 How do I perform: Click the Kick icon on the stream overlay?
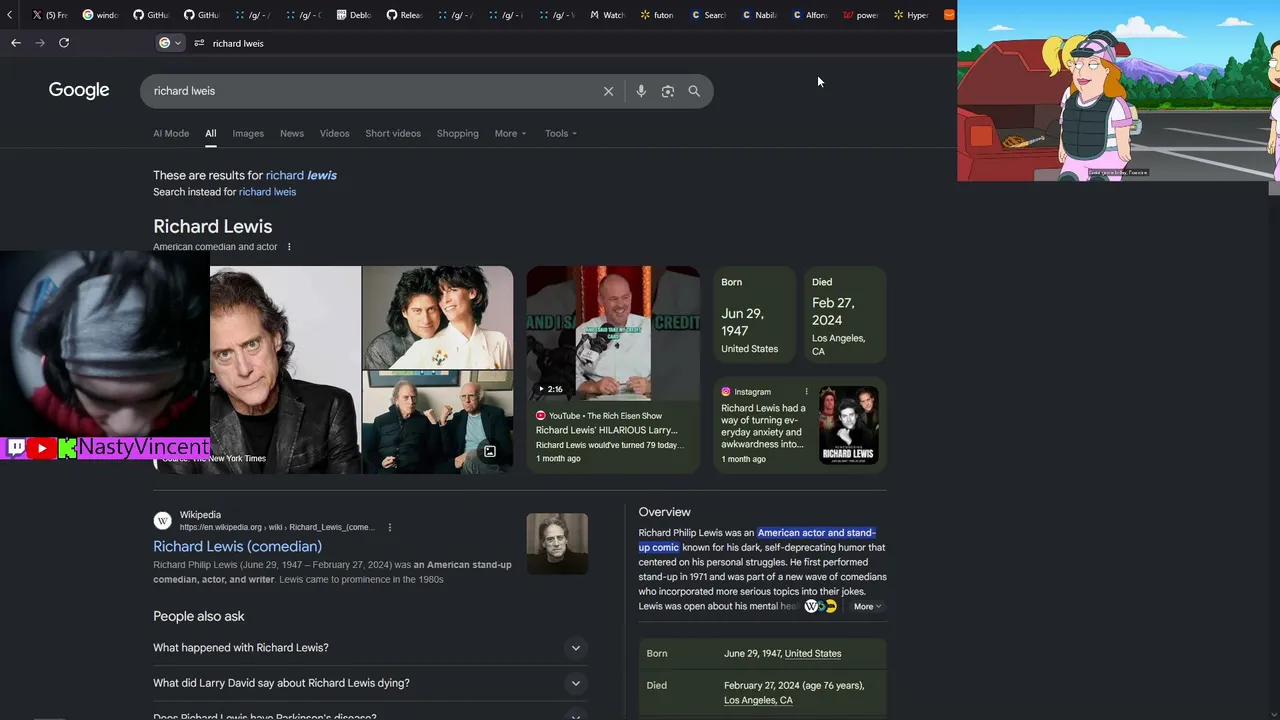coord(67,448)
